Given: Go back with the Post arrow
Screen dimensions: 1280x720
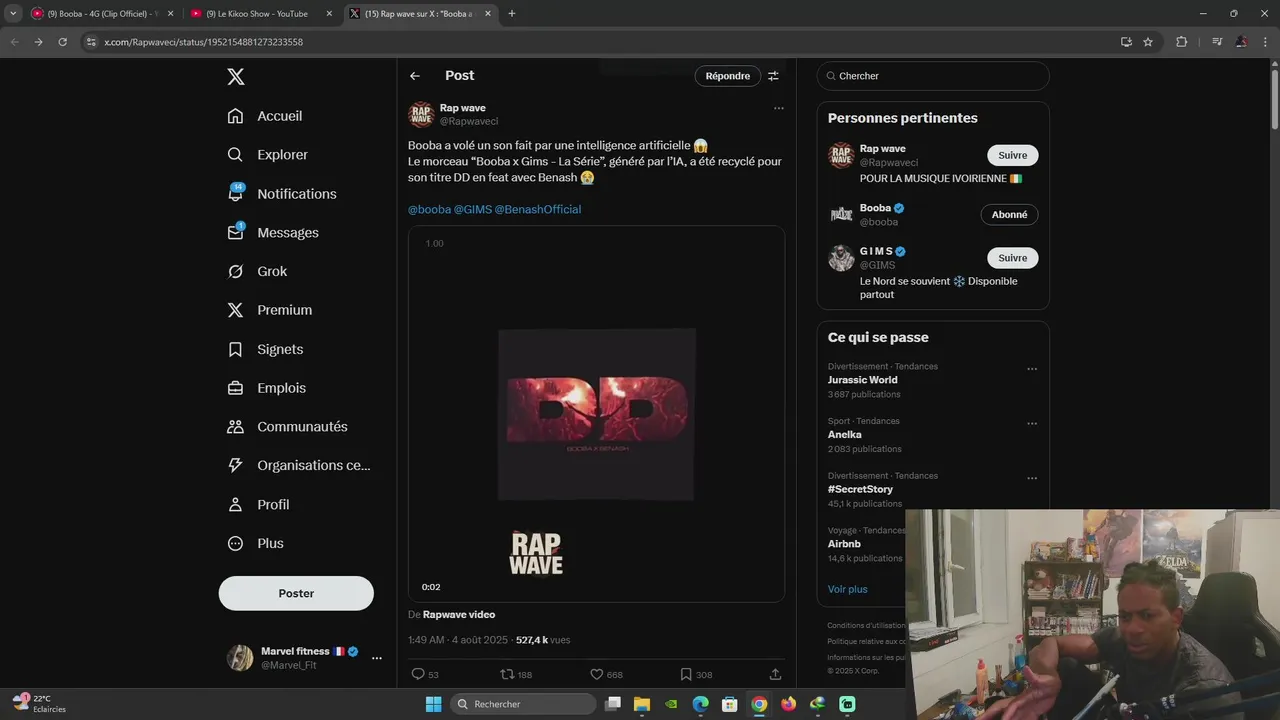Looking at the screenshot, I should 415,76.
